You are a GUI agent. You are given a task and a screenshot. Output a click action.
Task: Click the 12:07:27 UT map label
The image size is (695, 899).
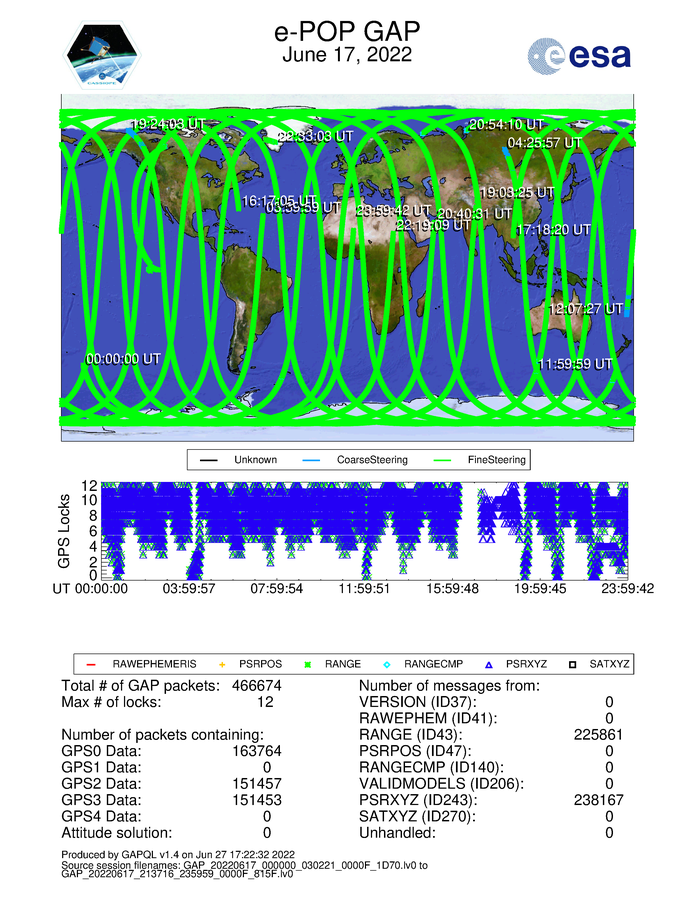(x=585, y=308)
